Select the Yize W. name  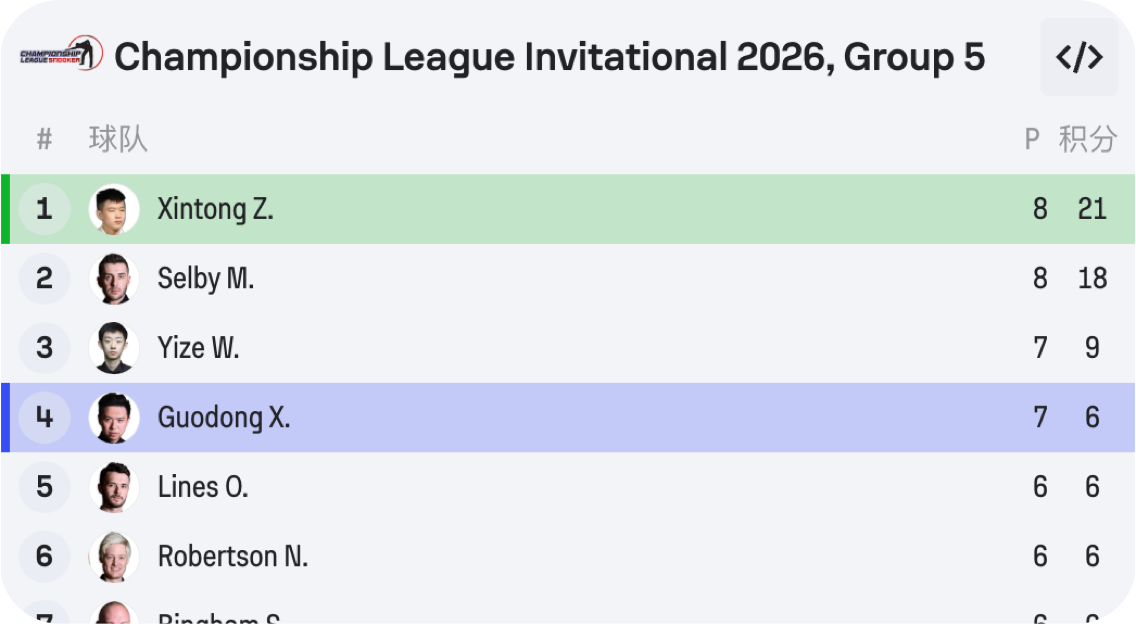198,348
